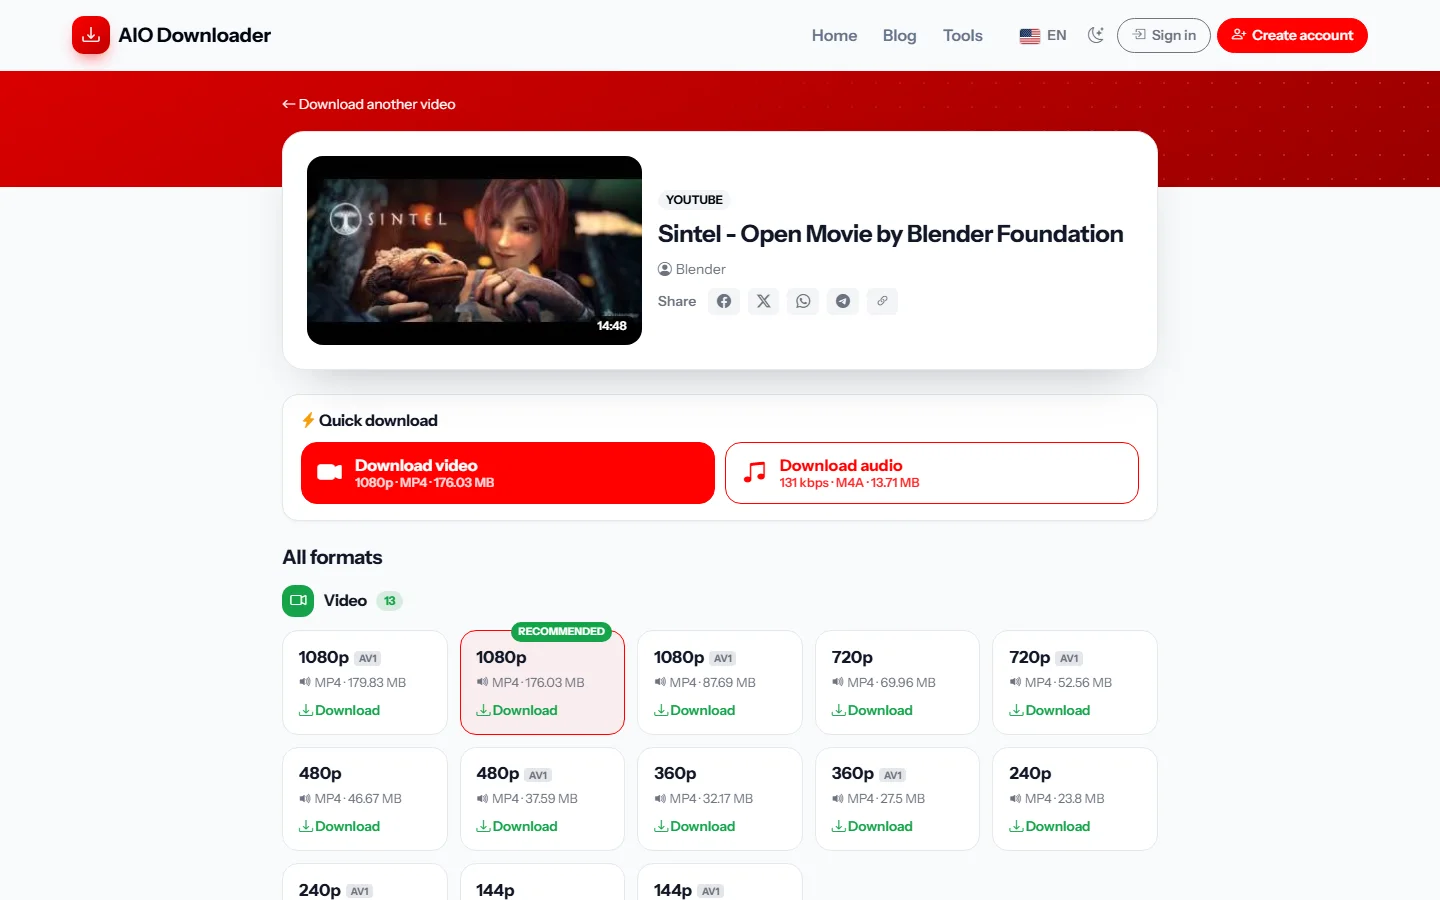Click the AIO Downloader logo icon
This screenshot has width=1440, height=900.
click(91, 35)
